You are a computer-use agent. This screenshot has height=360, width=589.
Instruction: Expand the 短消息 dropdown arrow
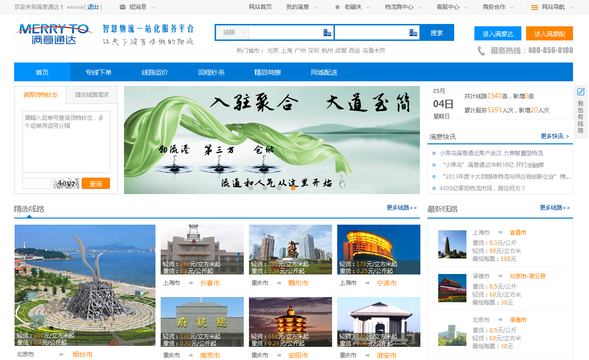point(153,7)
